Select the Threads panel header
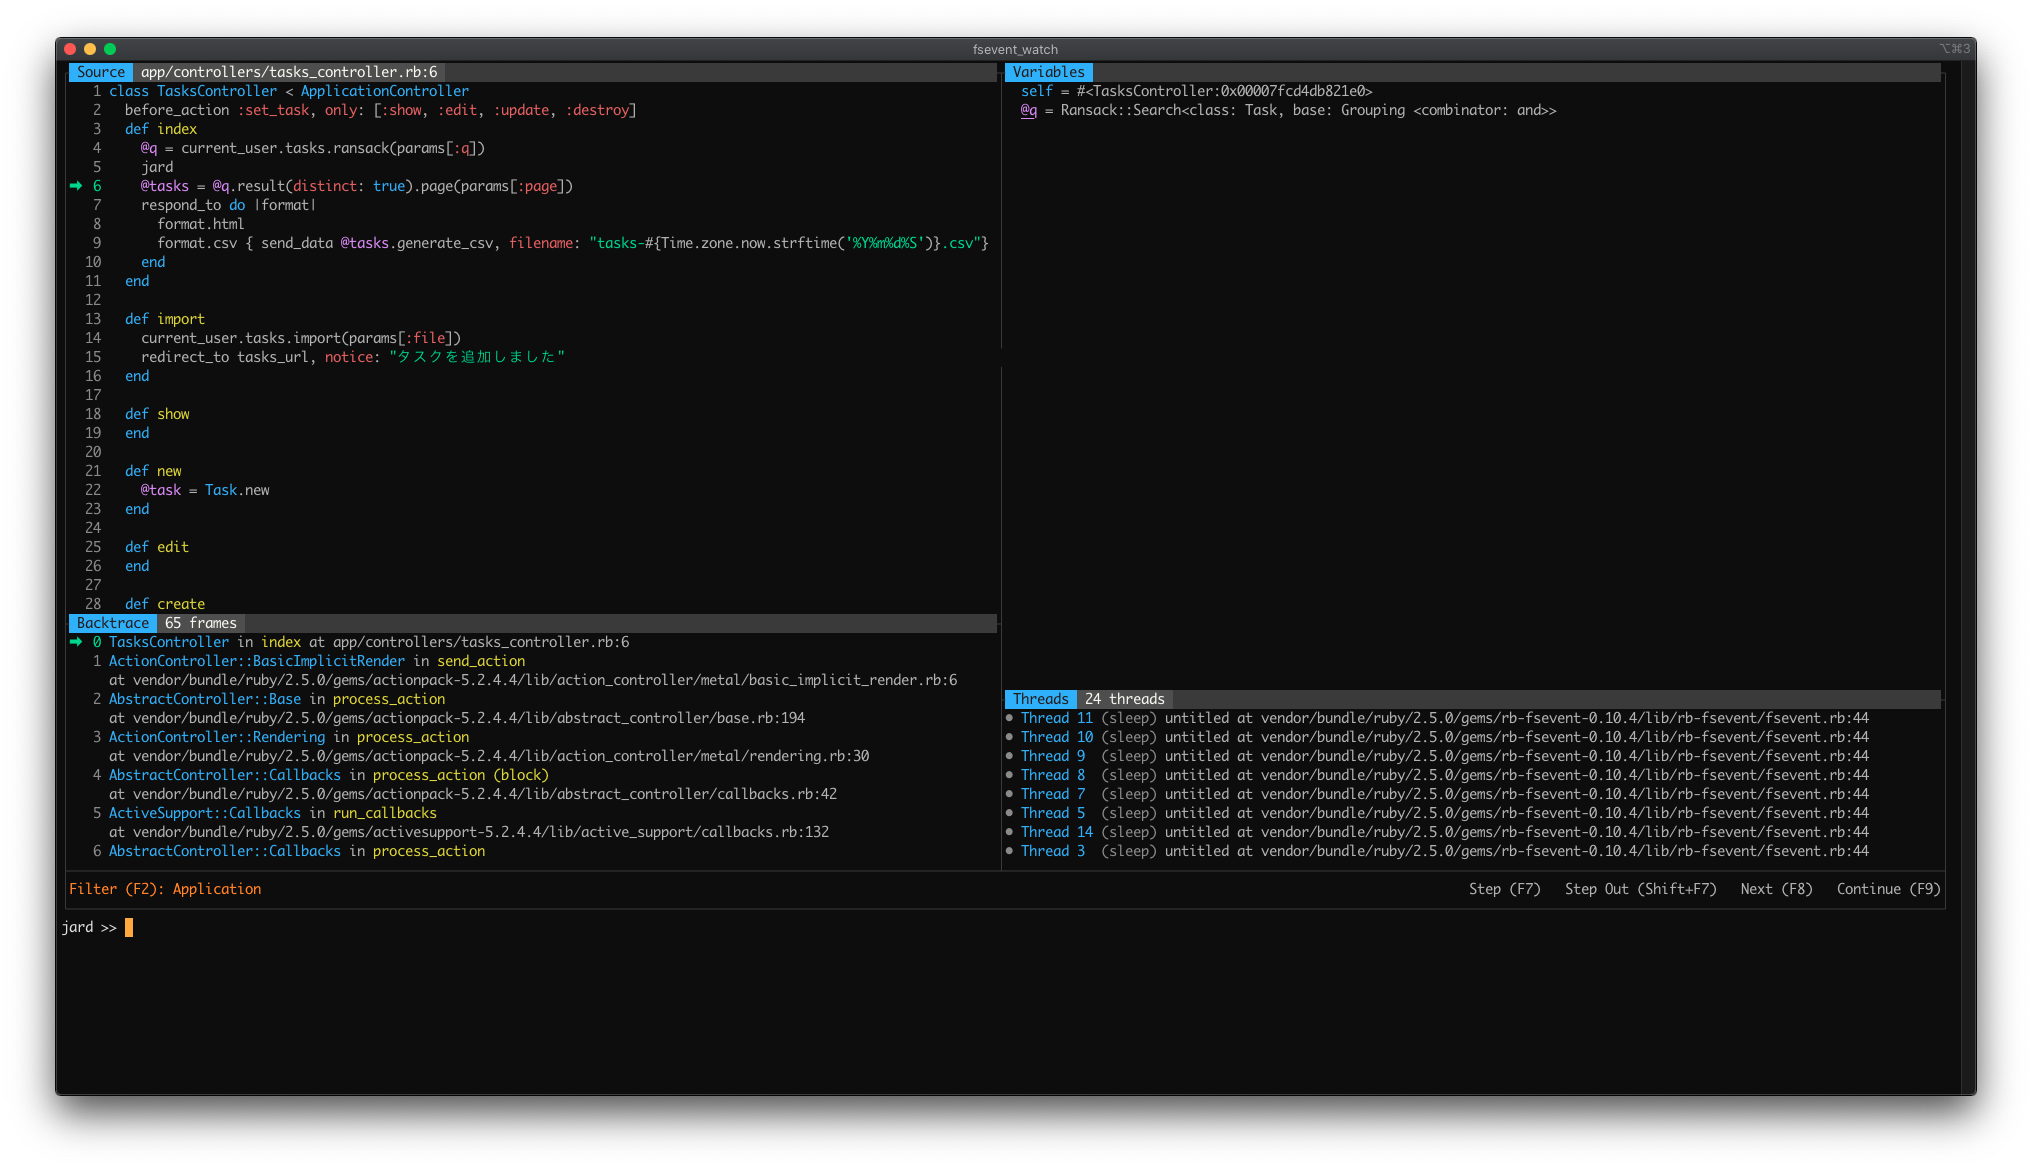The width and height of the screenshot is (2032, 1169). [x=1040, y=698]
